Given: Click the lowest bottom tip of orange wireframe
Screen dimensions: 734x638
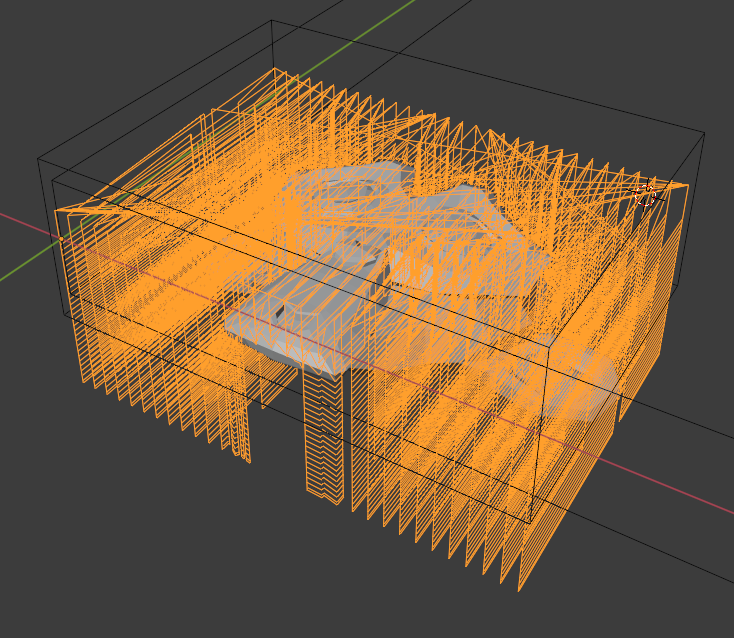Looking at the screenshot, I should [521, 587].
